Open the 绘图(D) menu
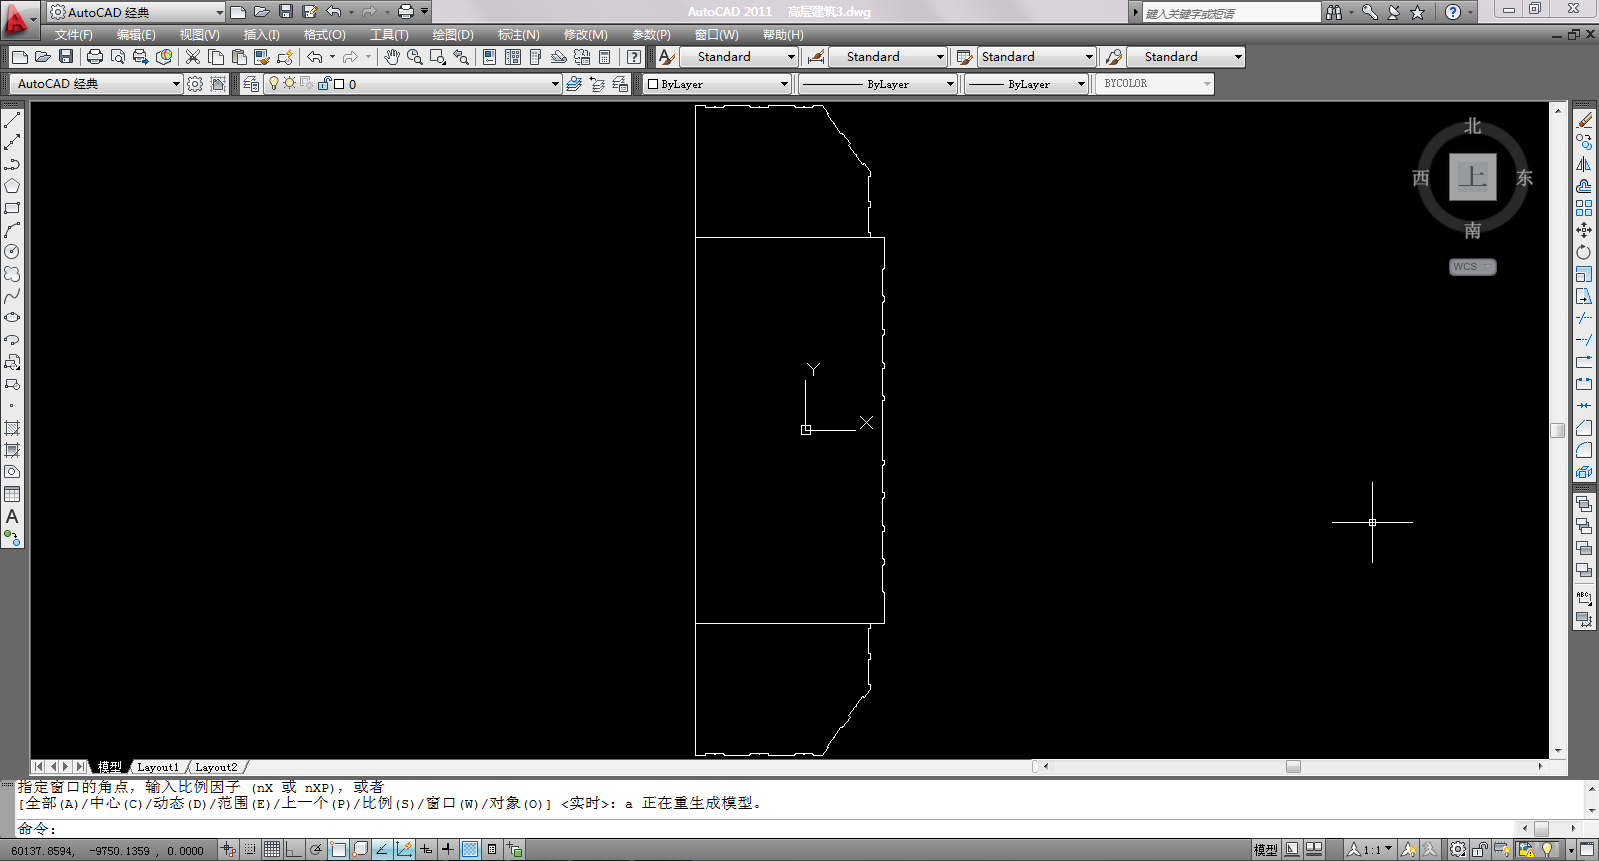Viewport: 1599px width, 861px height. tap(453, 35)
